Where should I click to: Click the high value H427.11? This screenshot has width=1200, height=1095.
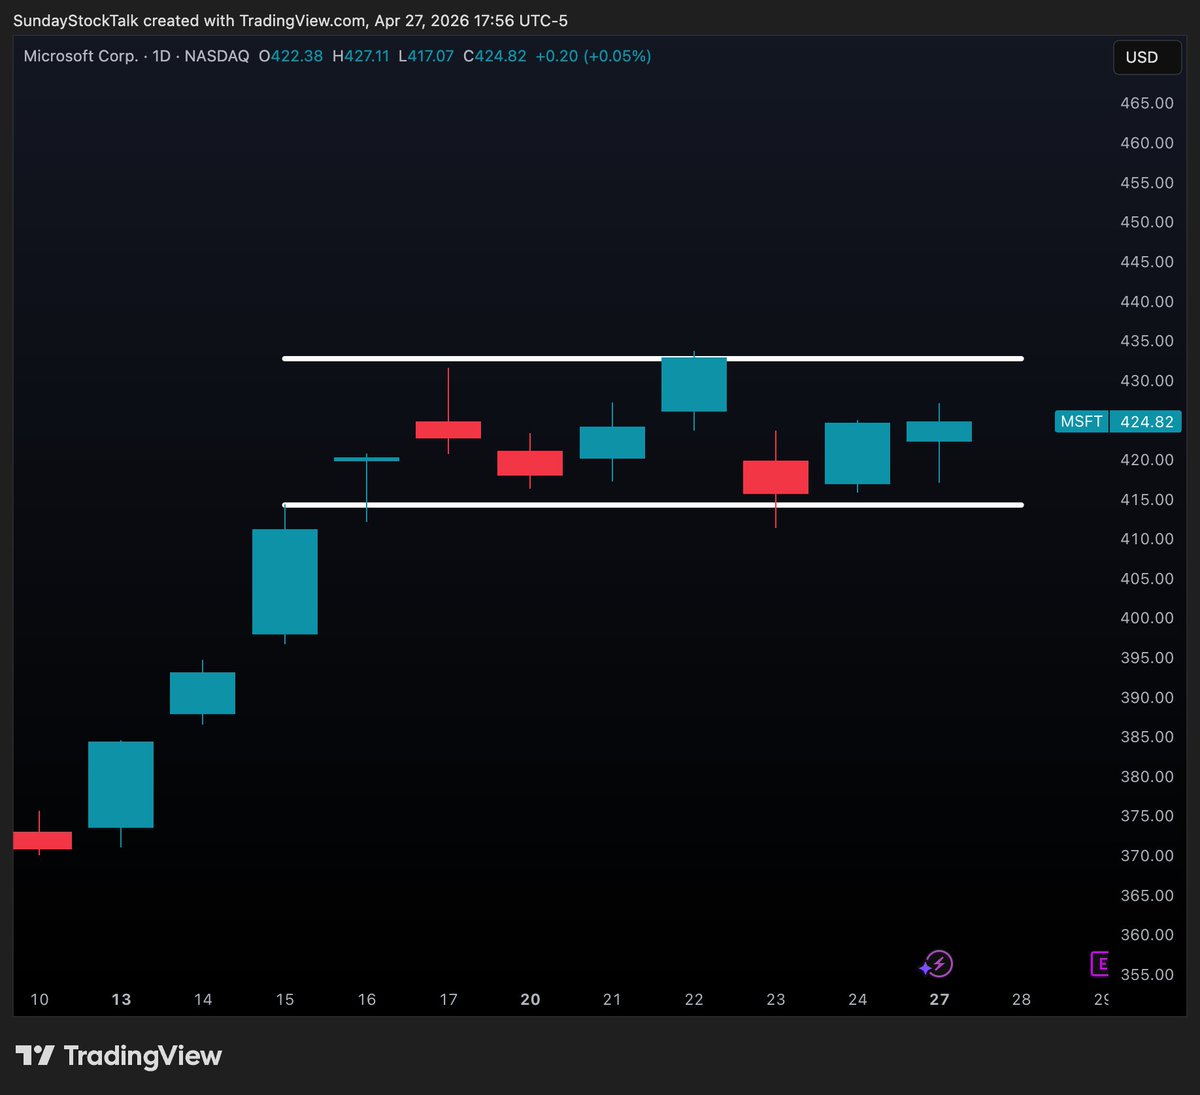[360, 56]
